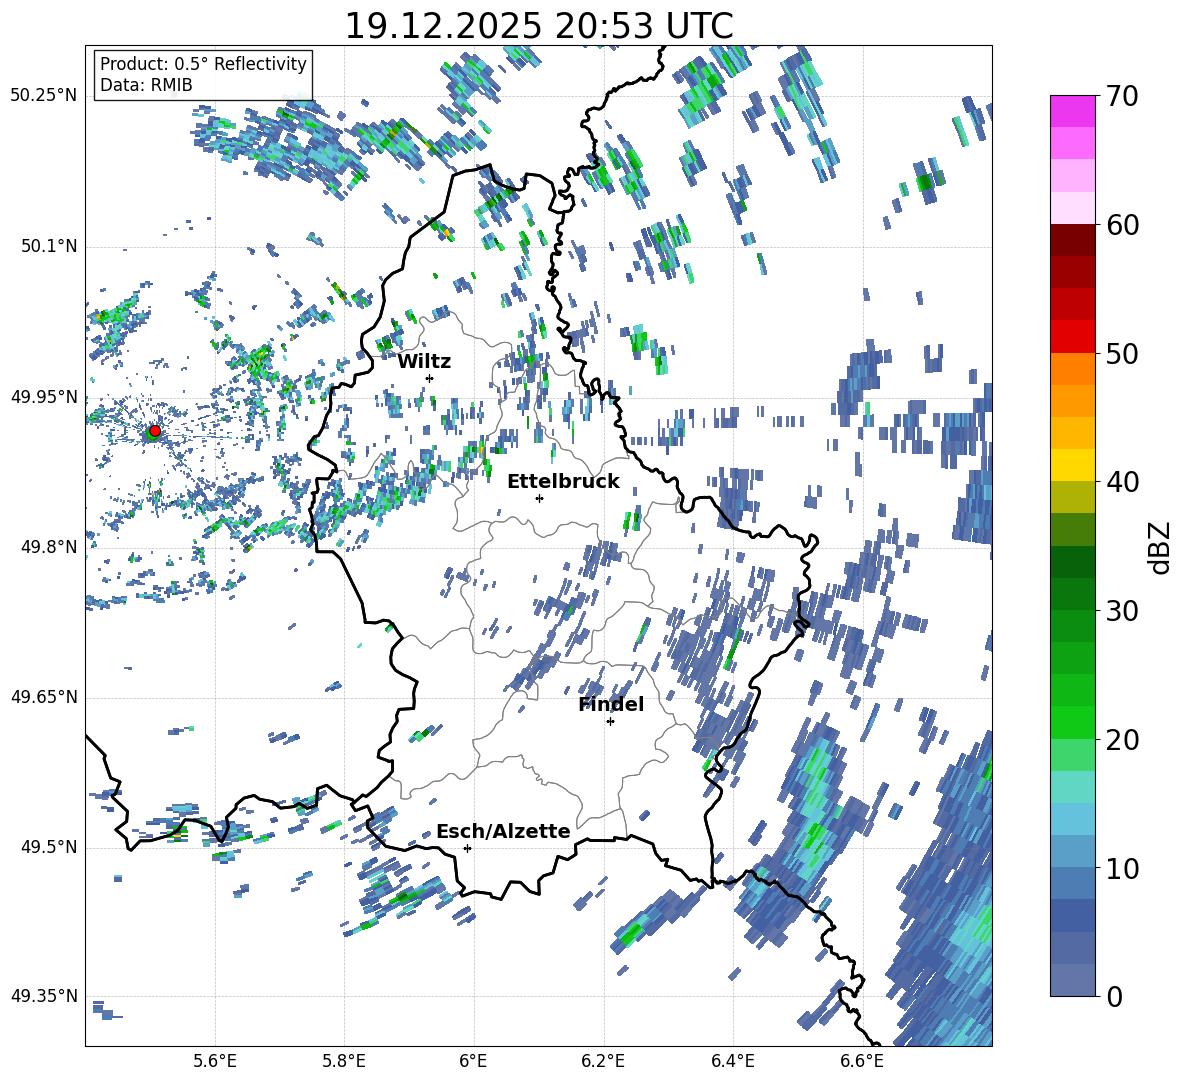This screenshot has height=1081, width=1184.
Task: Click the colorbar tick label 40
Action: [1122, 482]
